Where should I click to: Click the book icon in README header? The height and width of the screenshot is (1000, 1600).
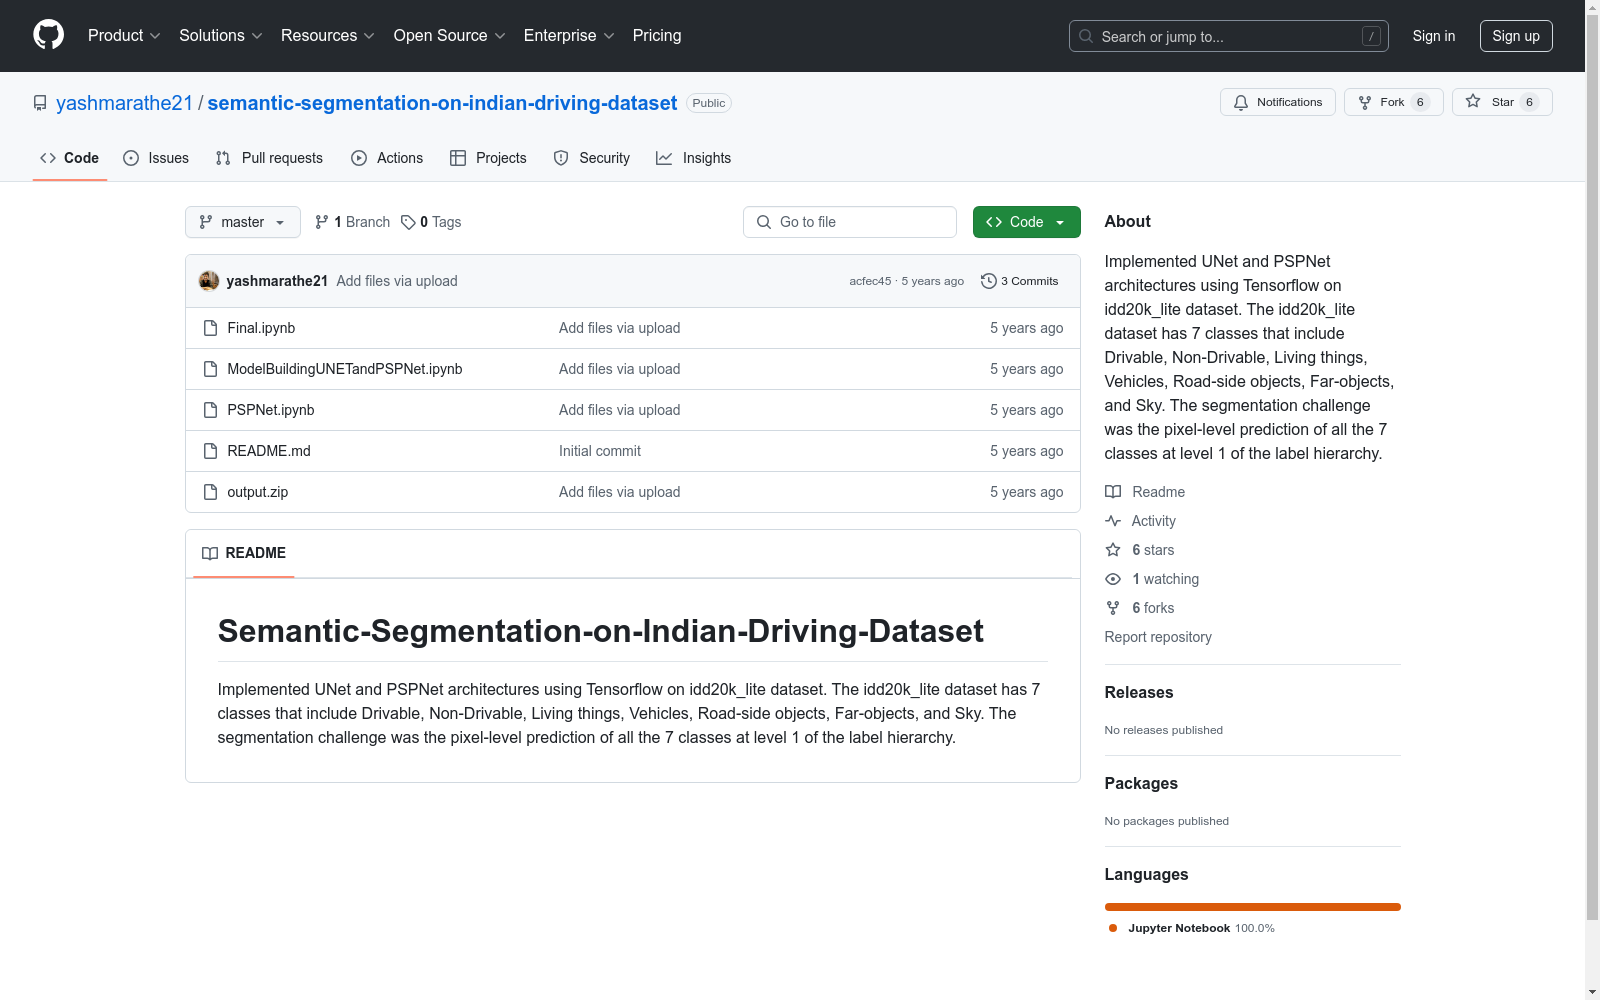pyautogui.click(x=210, y=553)
